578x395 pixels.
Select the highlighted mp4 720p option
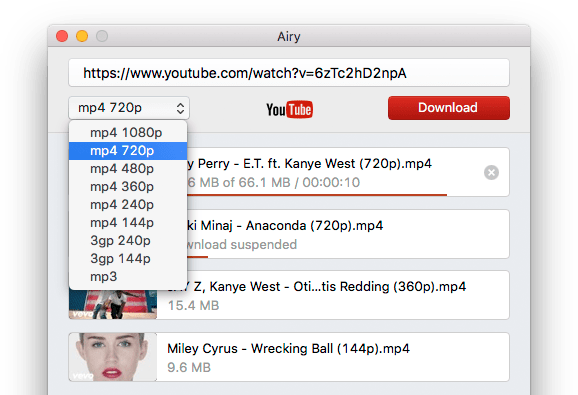pos(128,151)
